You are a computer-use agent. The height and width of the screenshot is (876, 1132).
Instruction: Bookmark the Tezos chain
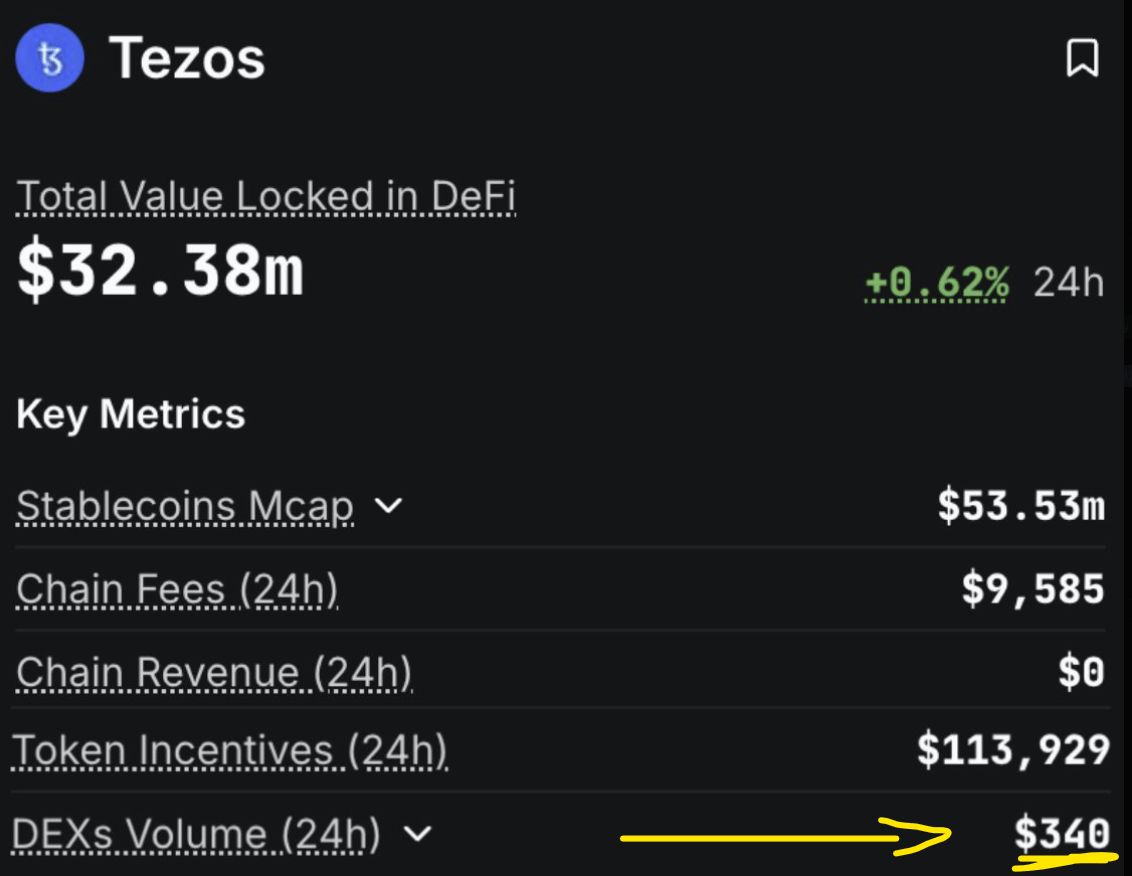(1082, 59)
